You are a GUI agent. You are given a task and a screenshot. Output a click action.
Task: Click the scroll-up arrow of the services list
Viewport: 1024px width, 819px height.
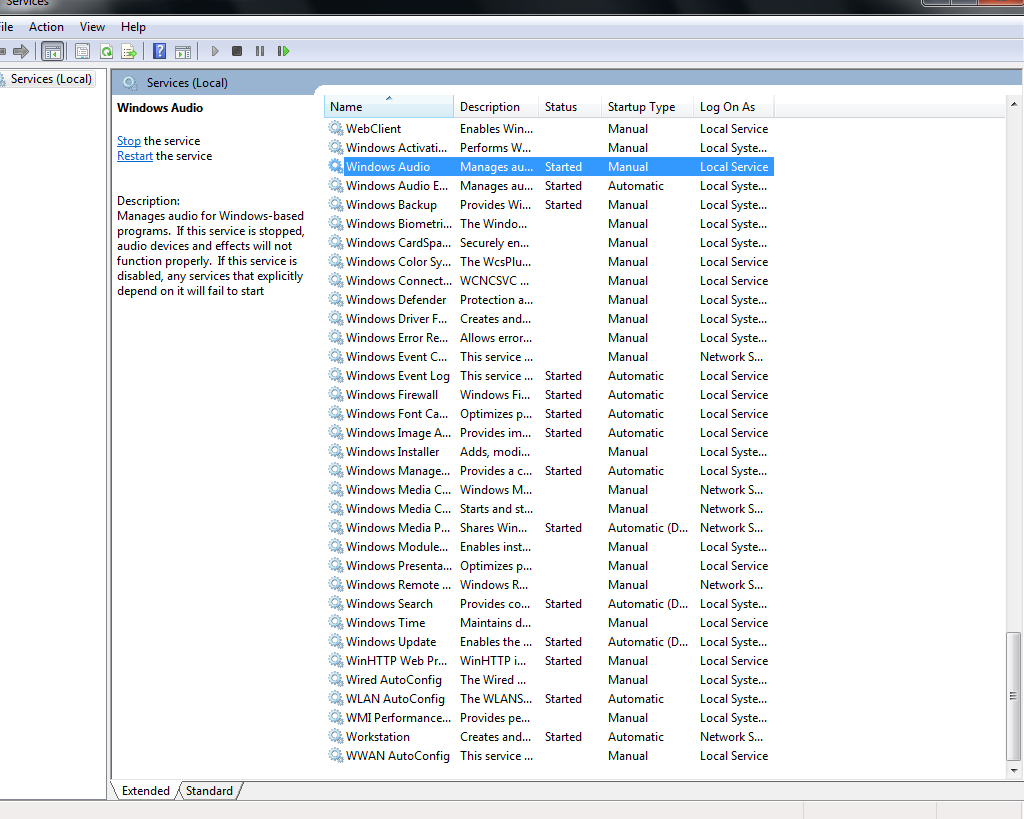pyautogui.click(x=1014, y=104)
